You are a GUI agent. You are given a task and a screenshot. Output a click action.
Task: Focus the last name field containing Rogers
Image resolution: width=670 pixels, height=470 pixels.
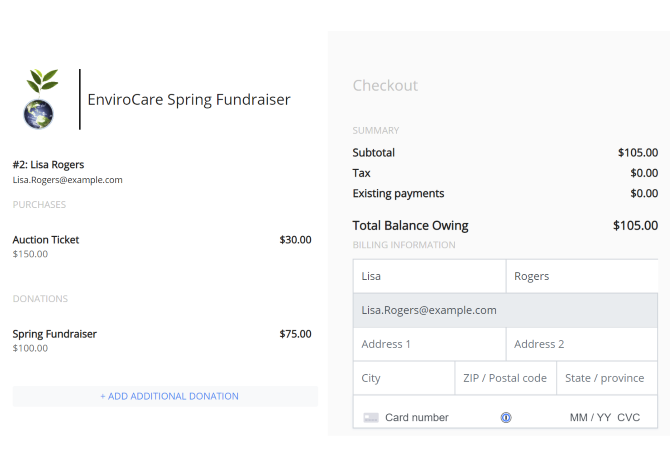582,276
